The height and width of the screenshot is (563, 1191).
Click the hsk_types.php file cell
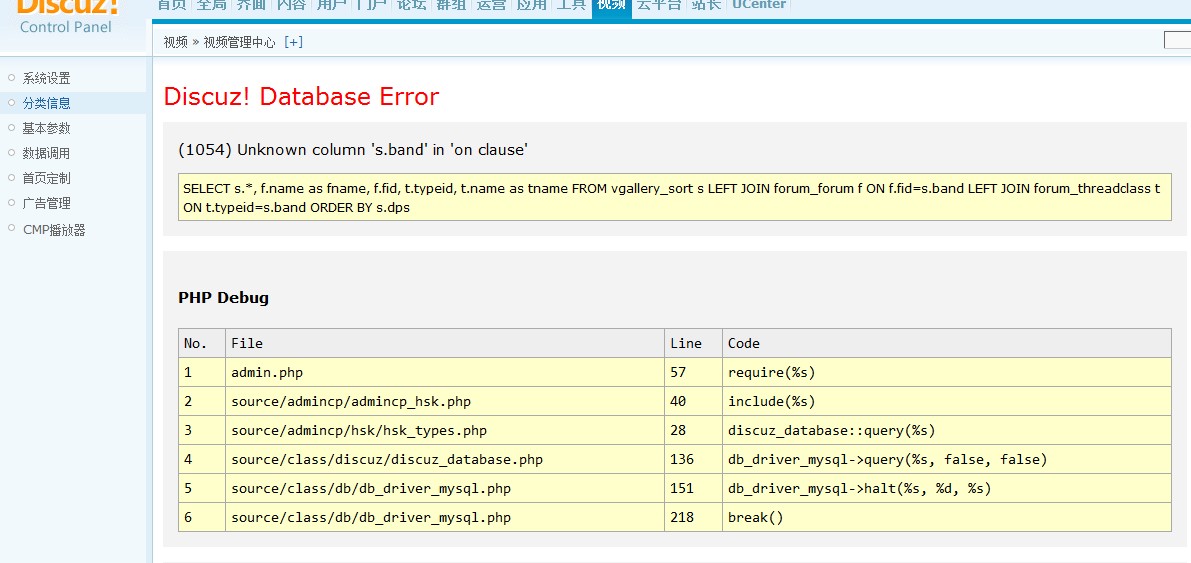(444, 430)
